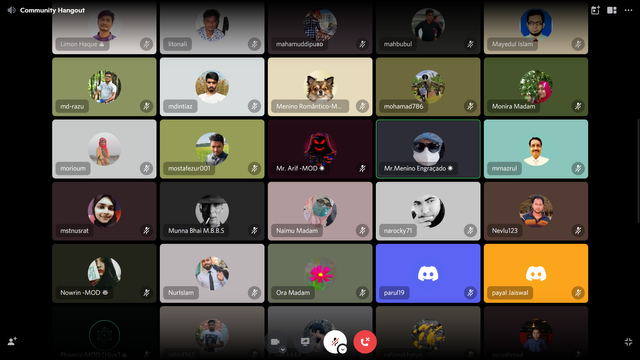Start sharing your screen
640x360 pixels.
point(305,342)
